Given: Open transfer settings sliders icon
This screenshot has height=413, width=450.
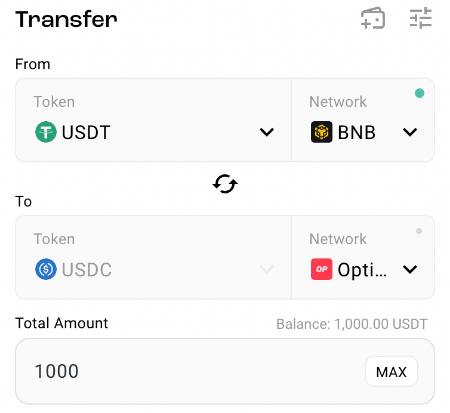Looking at the screenshot, I should [x=421, y=18].
